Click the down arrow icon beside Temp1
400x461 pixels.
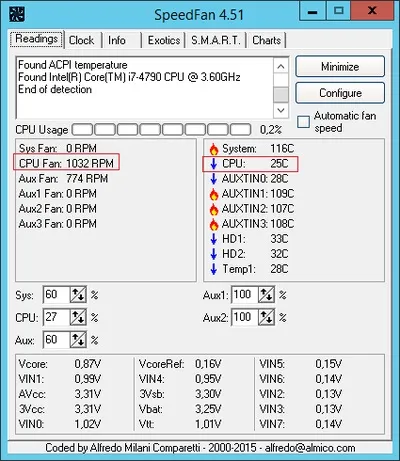[214, 269]
